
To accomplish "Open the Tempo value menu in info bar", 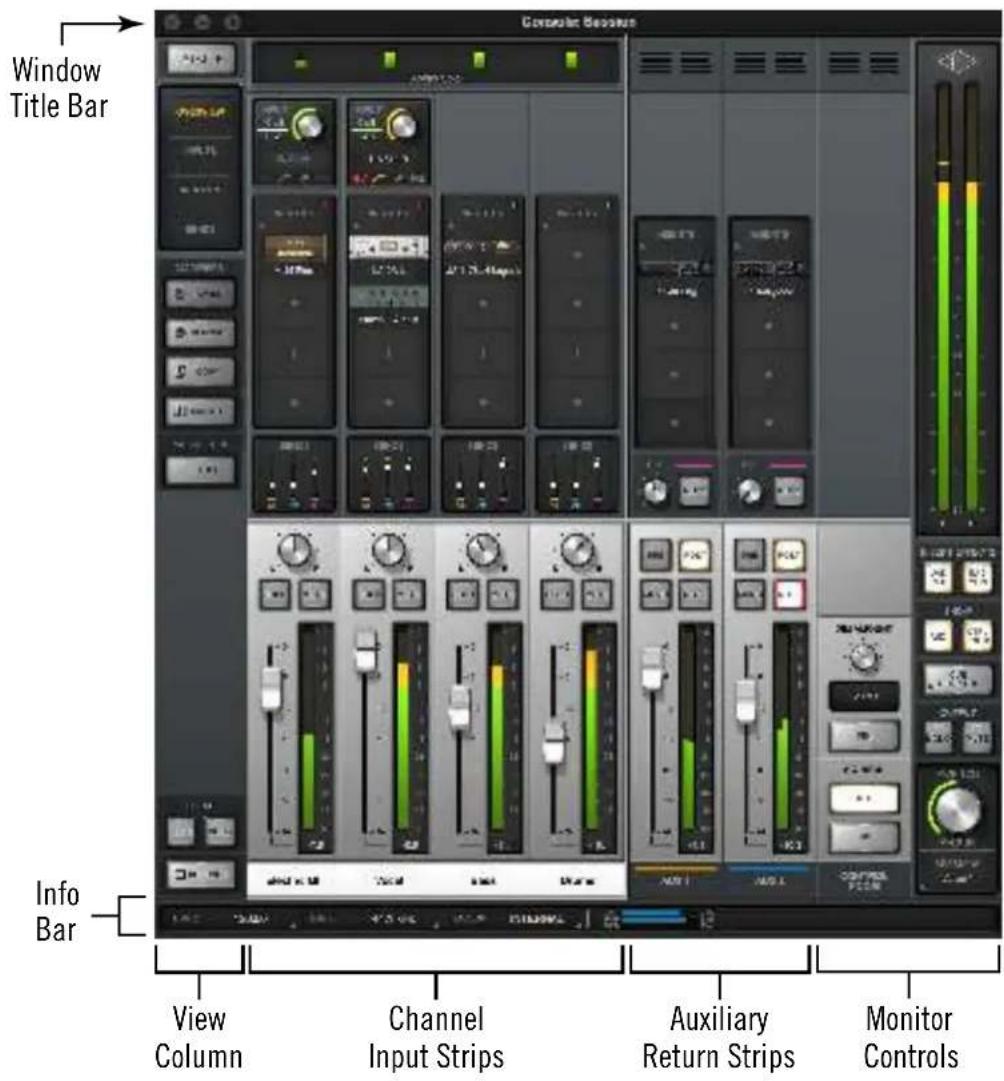I will coord(252,919).
